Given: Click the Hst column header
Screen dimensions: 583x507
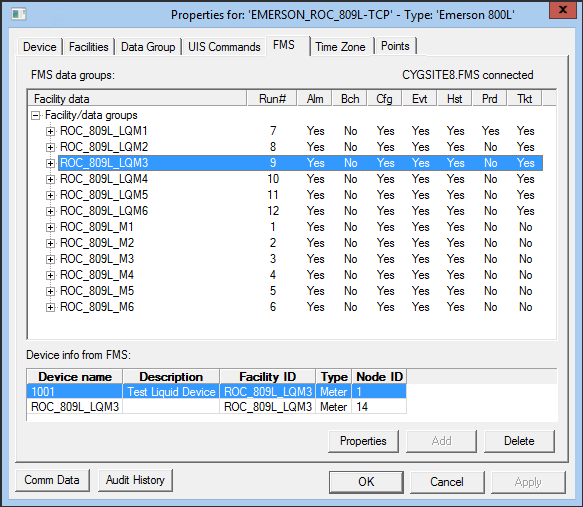Looking at the screenshot, I should (x=454, y=99).
